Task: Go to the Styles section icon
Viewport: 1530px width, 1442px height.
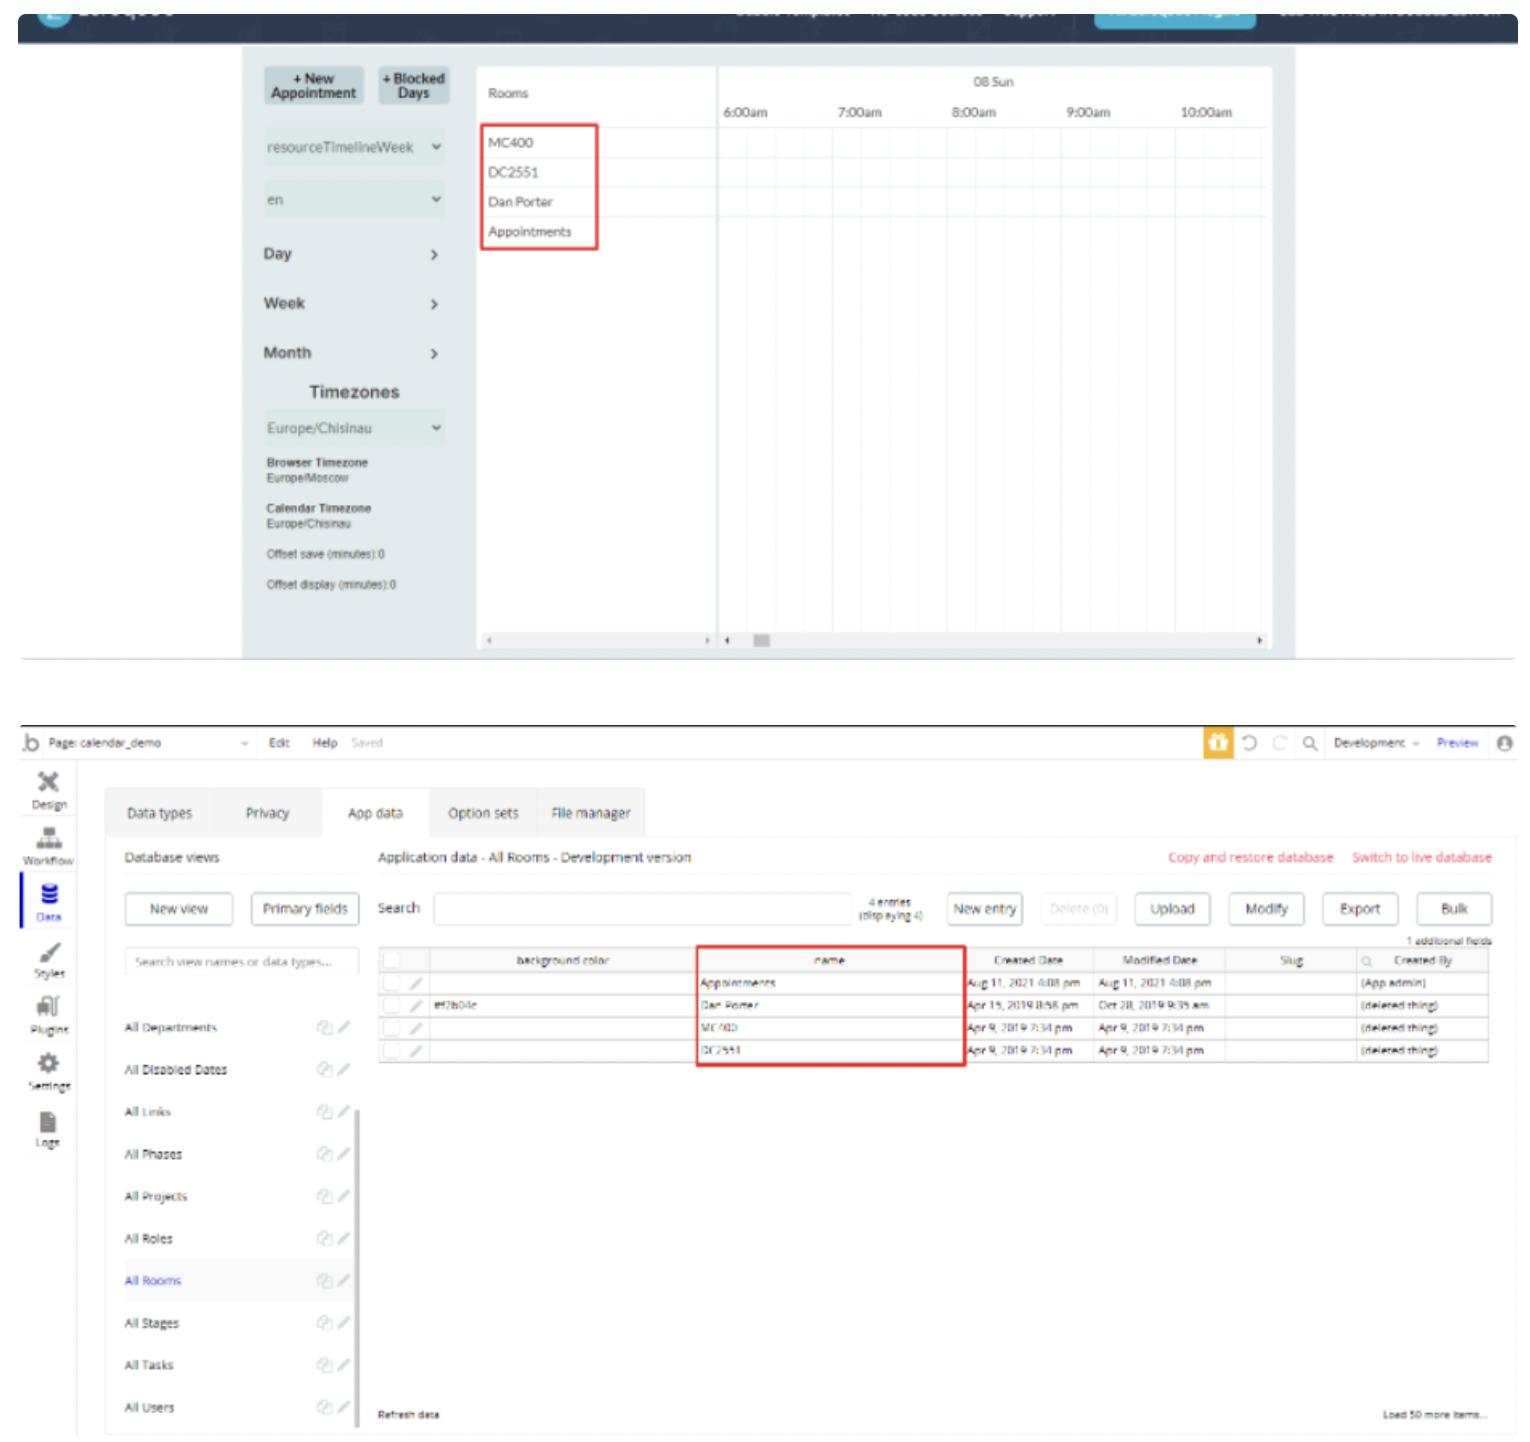Action: pyautogui.click(x=48, y=958)
